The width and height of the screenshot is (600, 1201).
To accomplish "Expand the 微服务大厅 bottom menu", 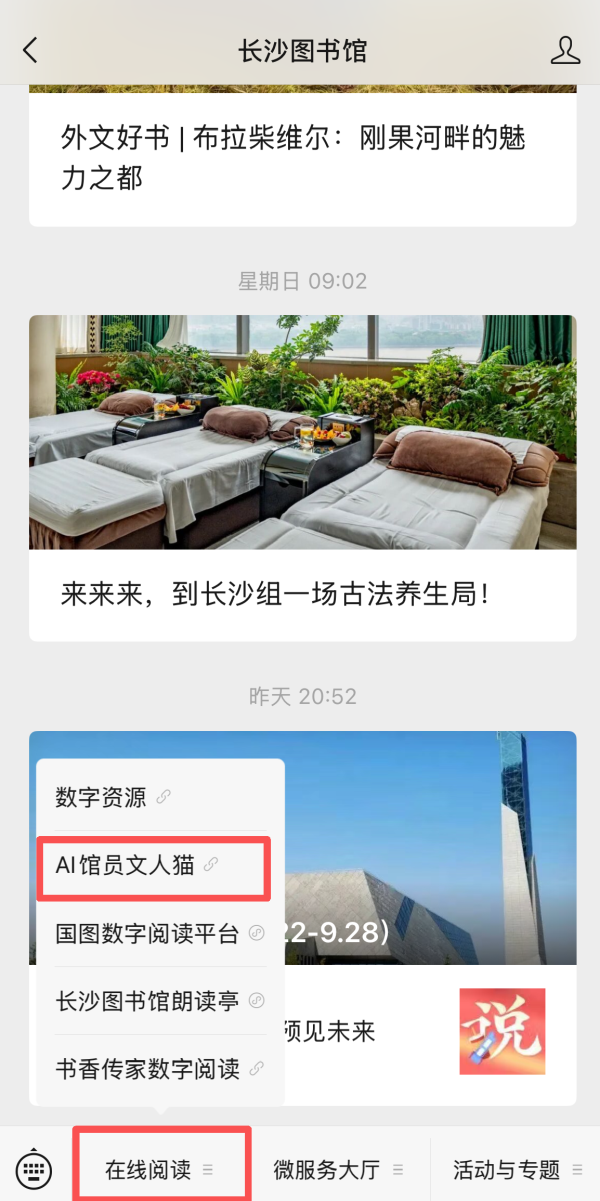I will (x=339, y=1169).
